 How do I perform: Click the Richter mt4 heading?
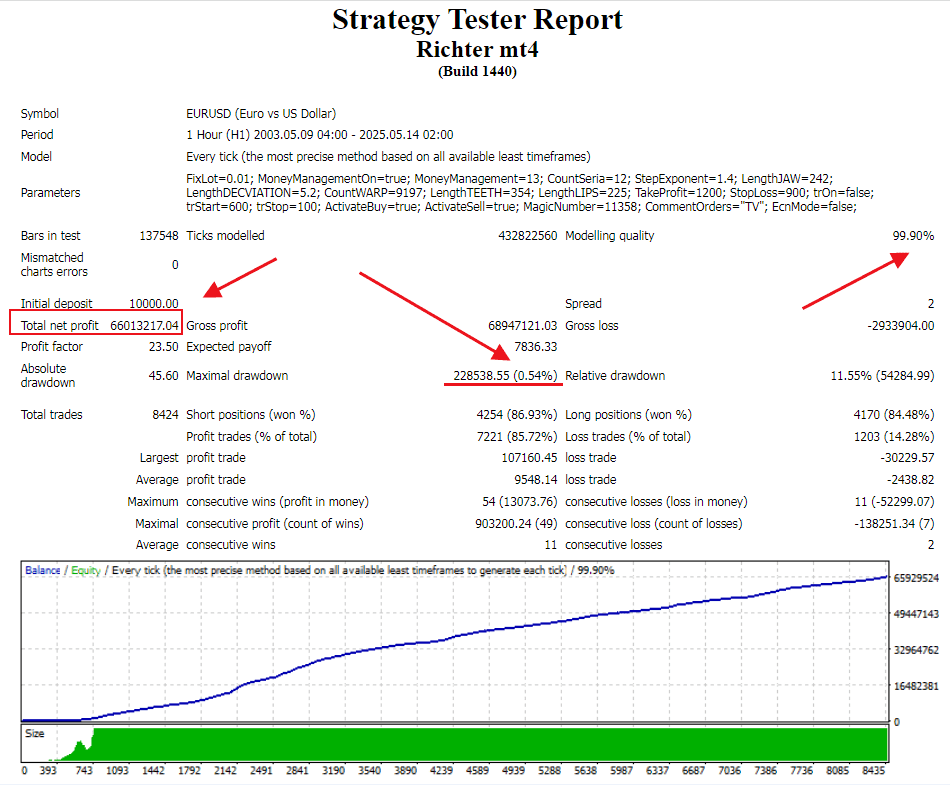coord(477,48)
